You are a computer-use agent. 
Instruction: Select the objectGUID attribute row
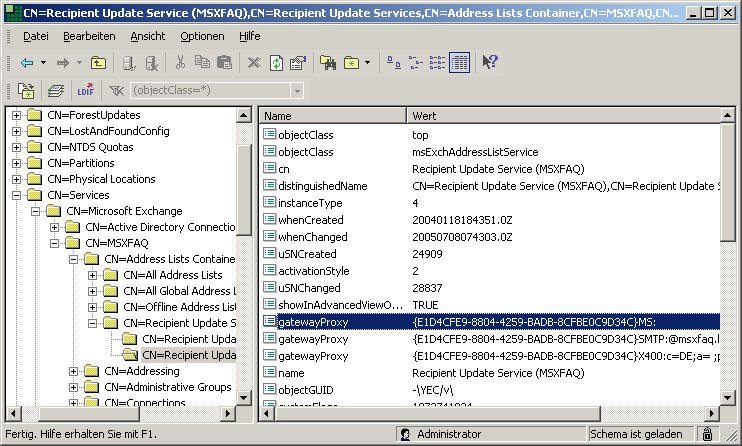(489, 390)
